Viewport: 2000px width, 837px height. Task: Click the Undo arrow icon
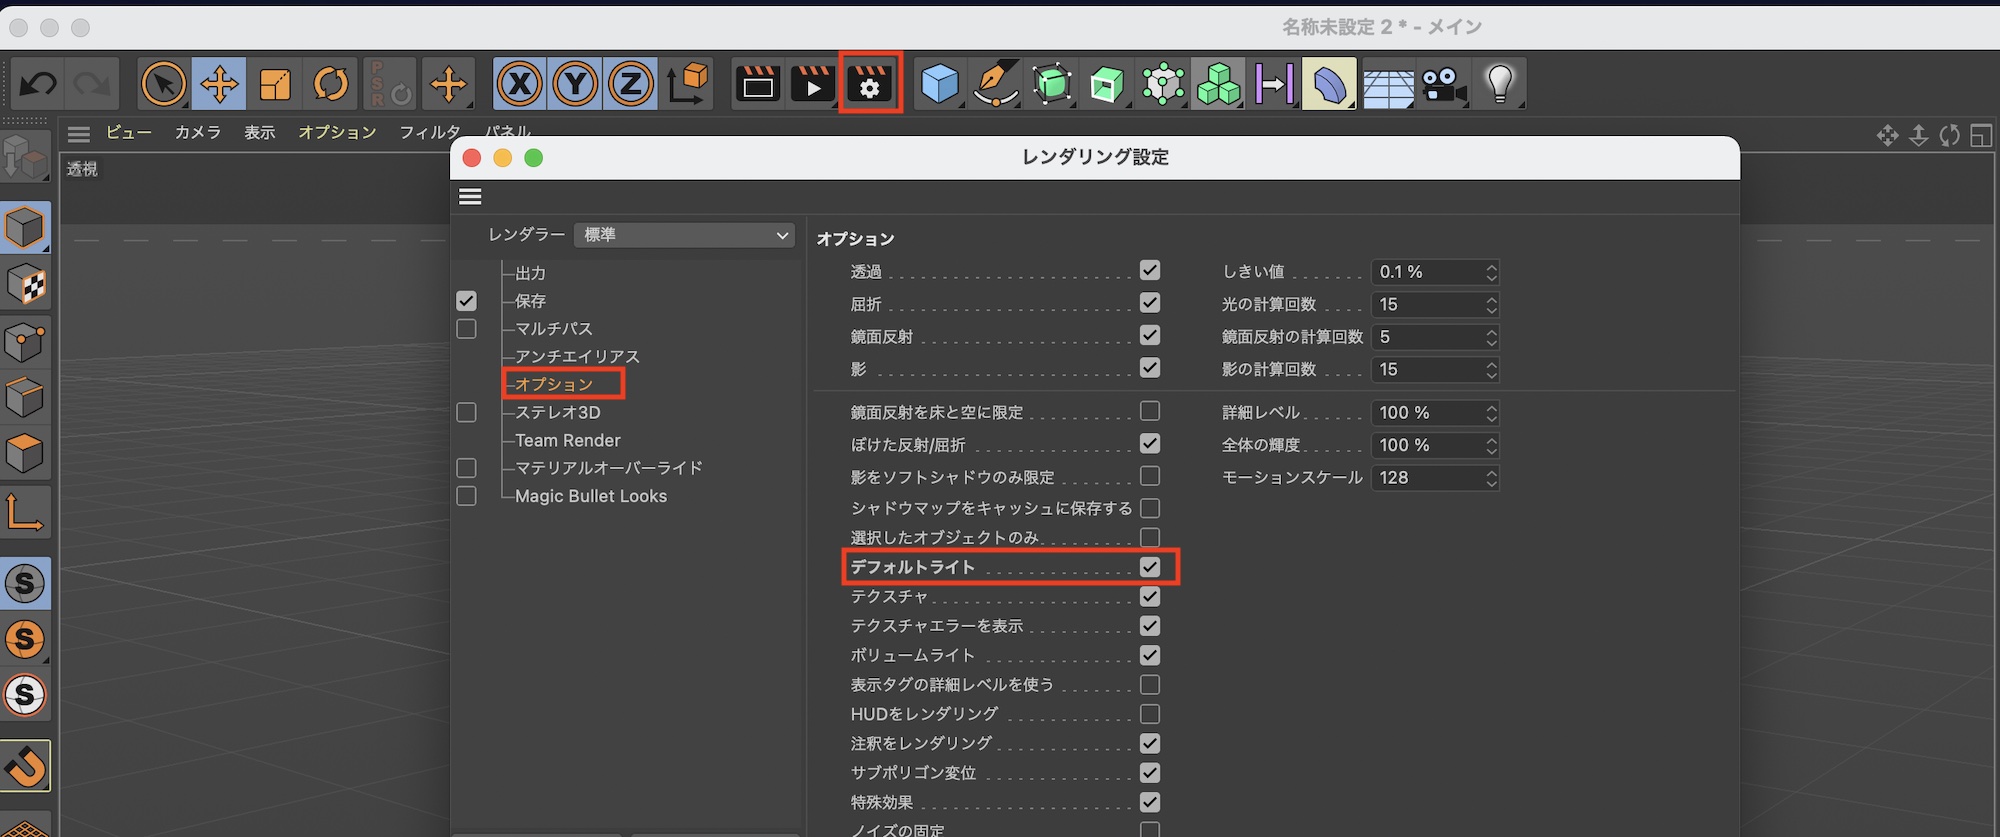[x=38, y=84]
